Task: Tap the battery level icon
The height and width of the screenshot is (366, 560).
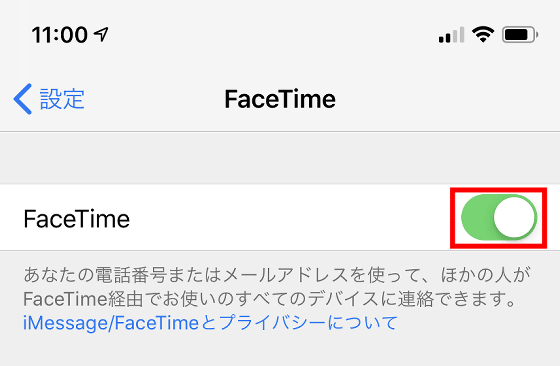Action: 520,35
